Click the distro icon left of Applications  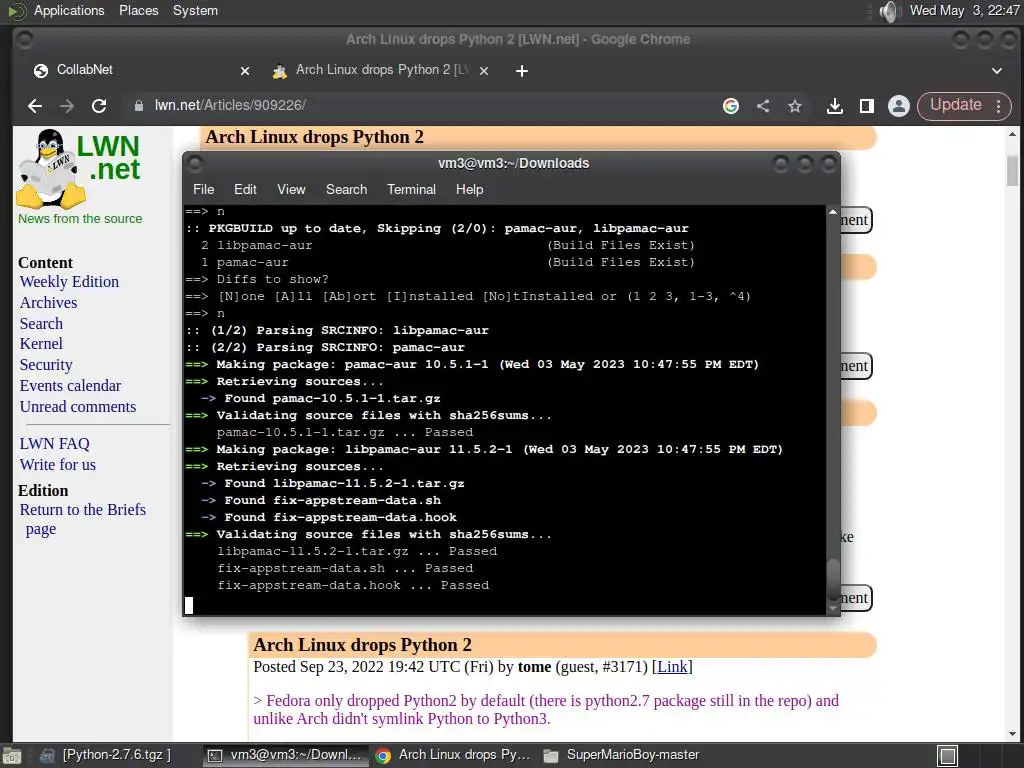click(x=16, y=10)
